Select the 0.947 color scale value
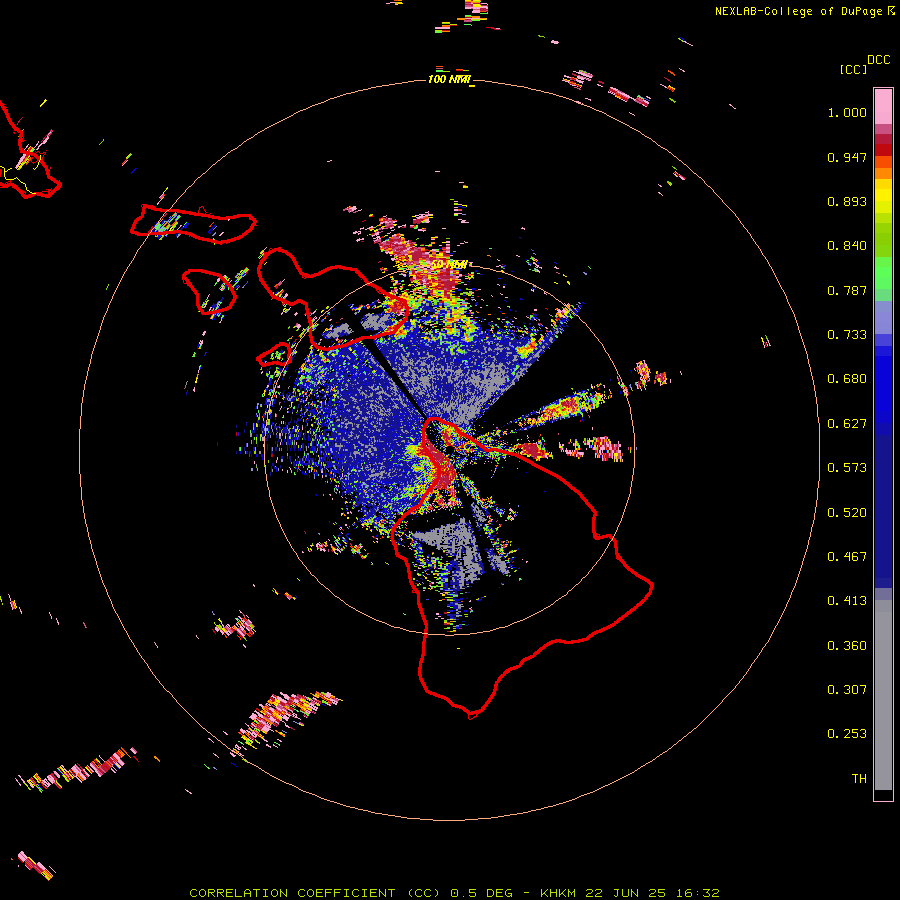 (847, 157)
